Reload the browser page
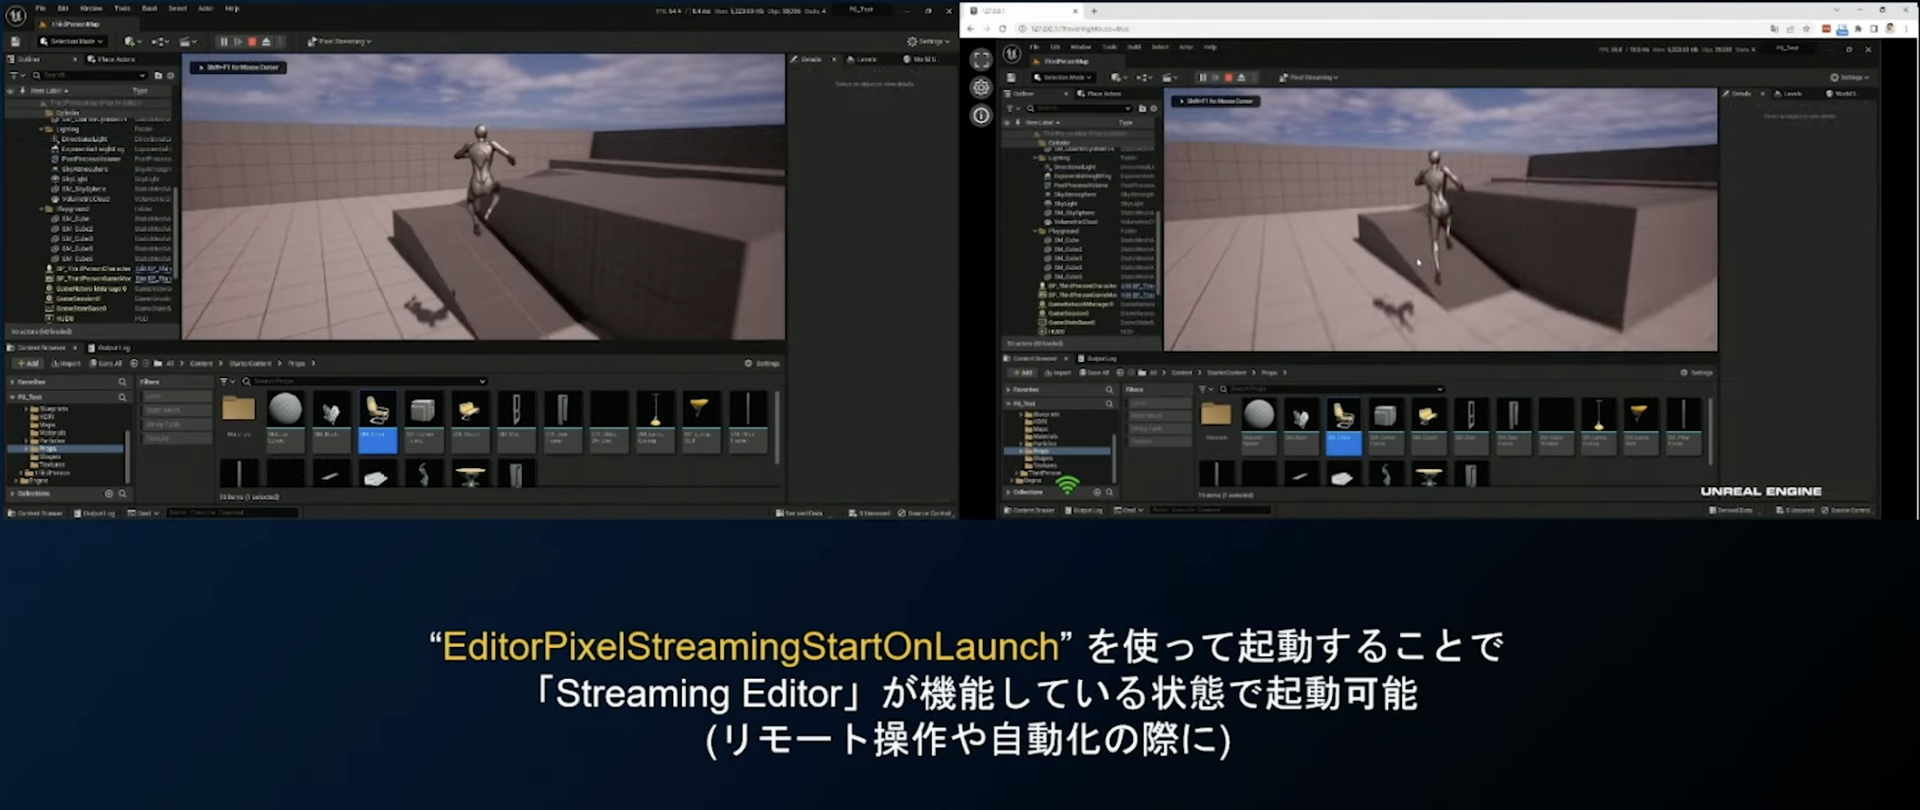Image resolution: width=1920 pixels, height=810 pixels. (x=1003, y=29)
